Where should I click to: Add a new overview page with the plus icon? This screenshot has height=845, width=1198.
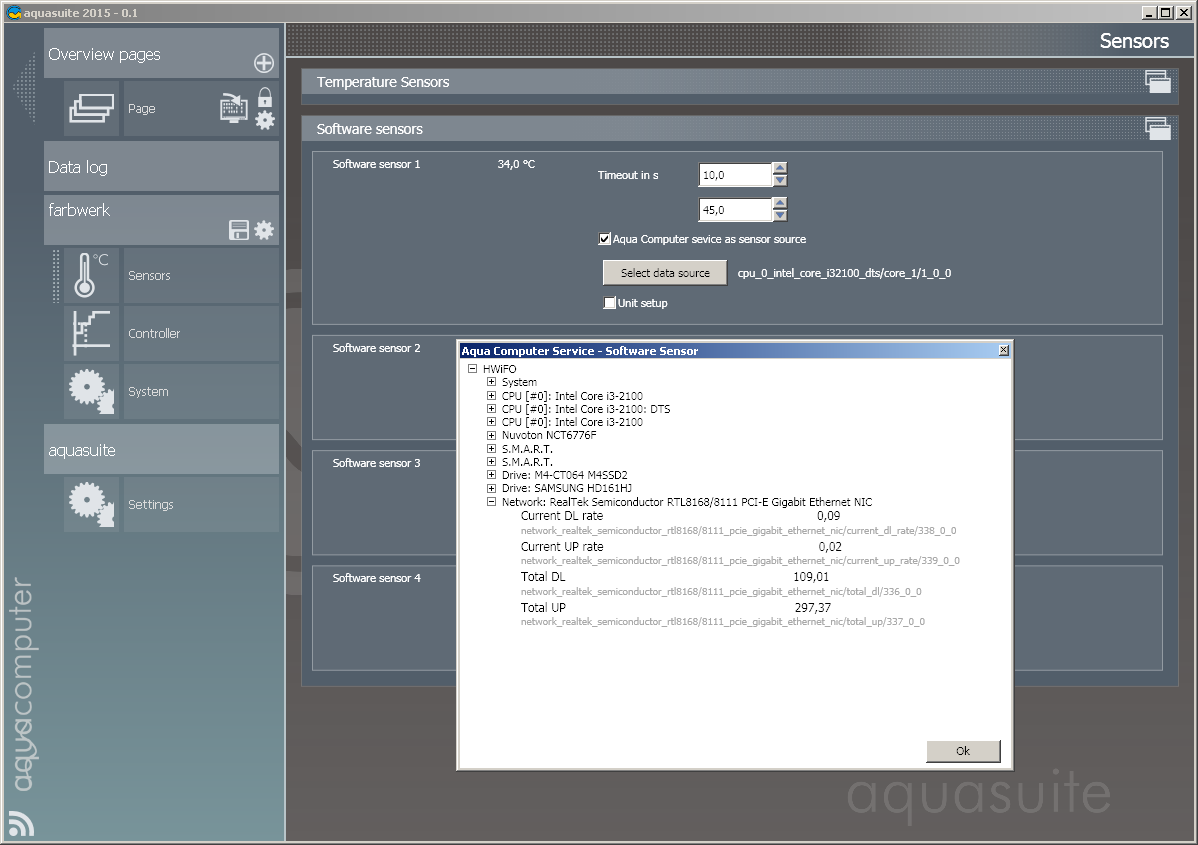264,63
